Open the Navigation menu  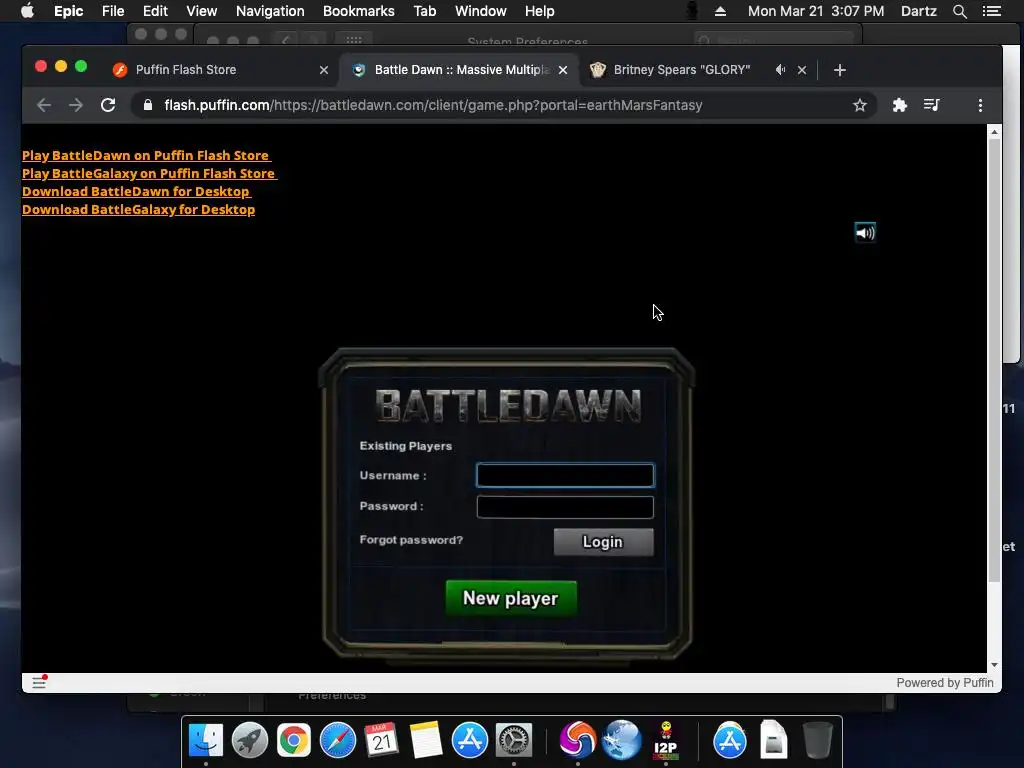[x=270, y=11]
